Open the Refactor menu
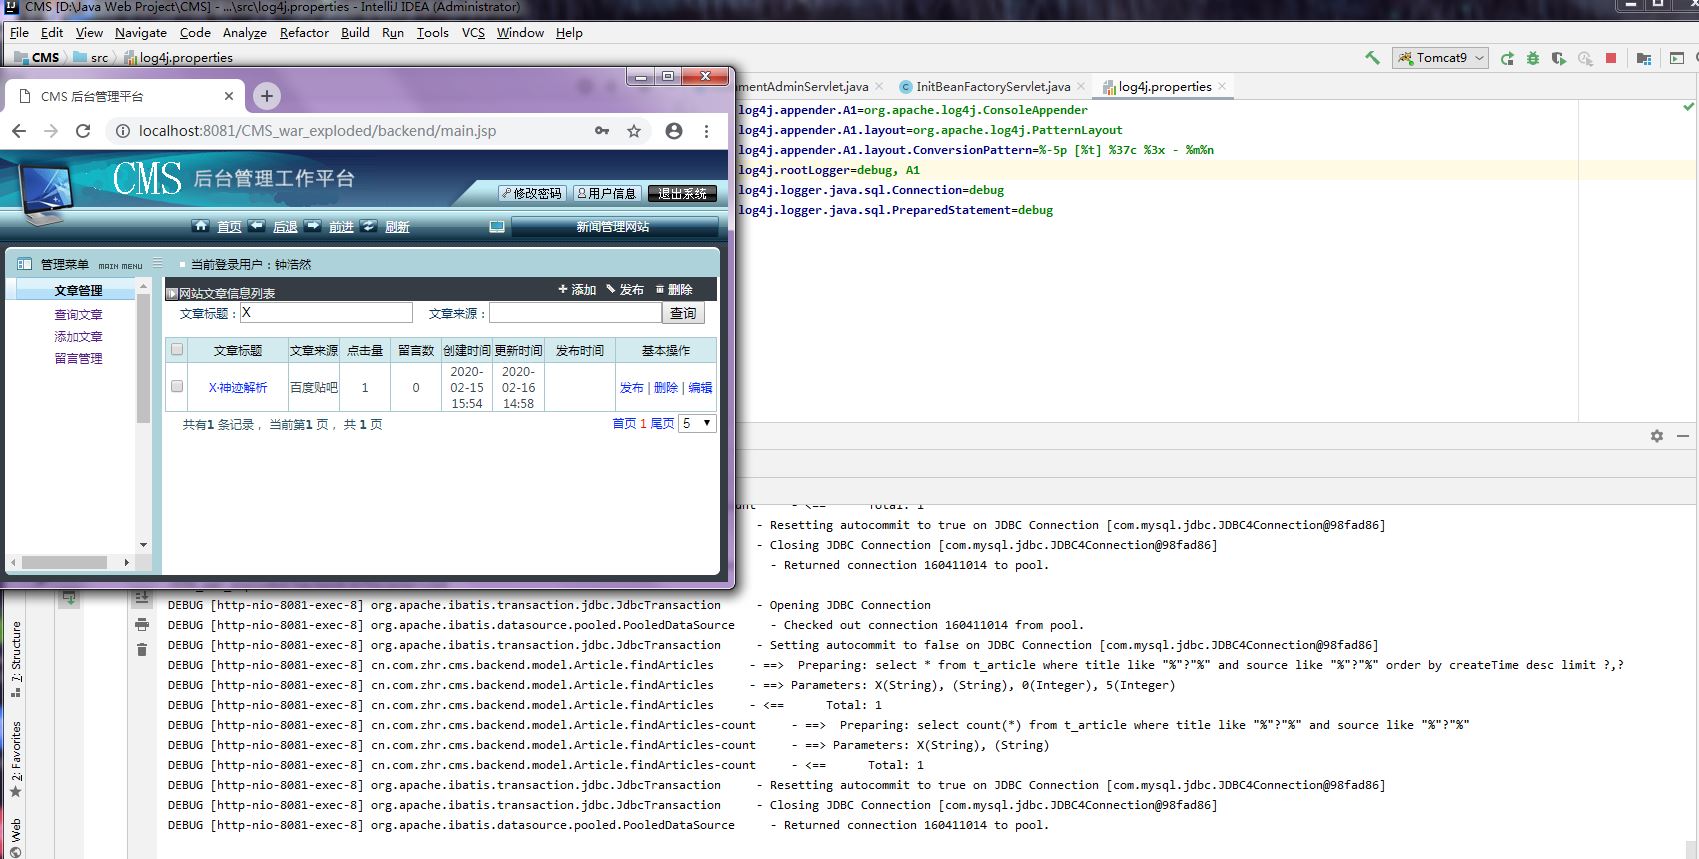Screen dimensions: 1699x859 click(304, 32)
